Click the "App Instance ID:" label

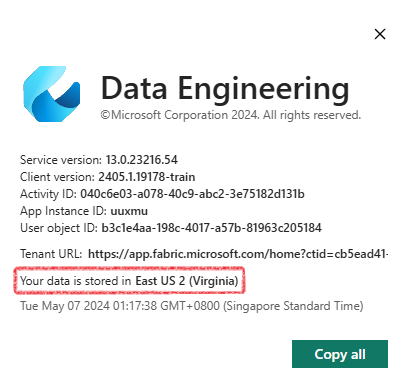point(63,211)
